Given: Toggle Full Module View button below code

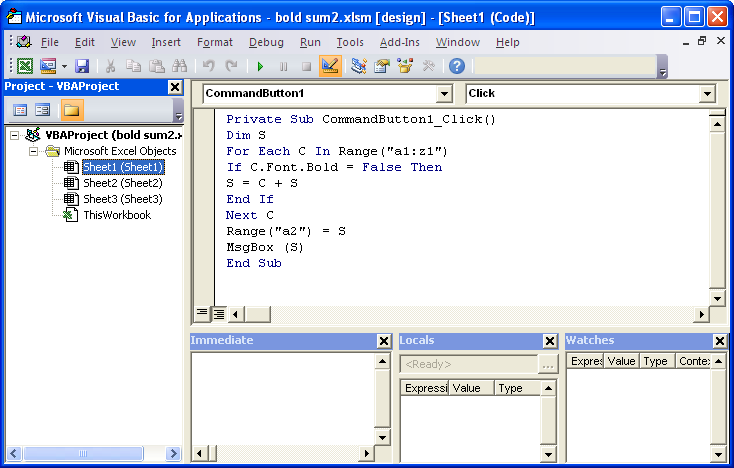Looking at the screenshot, I should click(219, 314).
